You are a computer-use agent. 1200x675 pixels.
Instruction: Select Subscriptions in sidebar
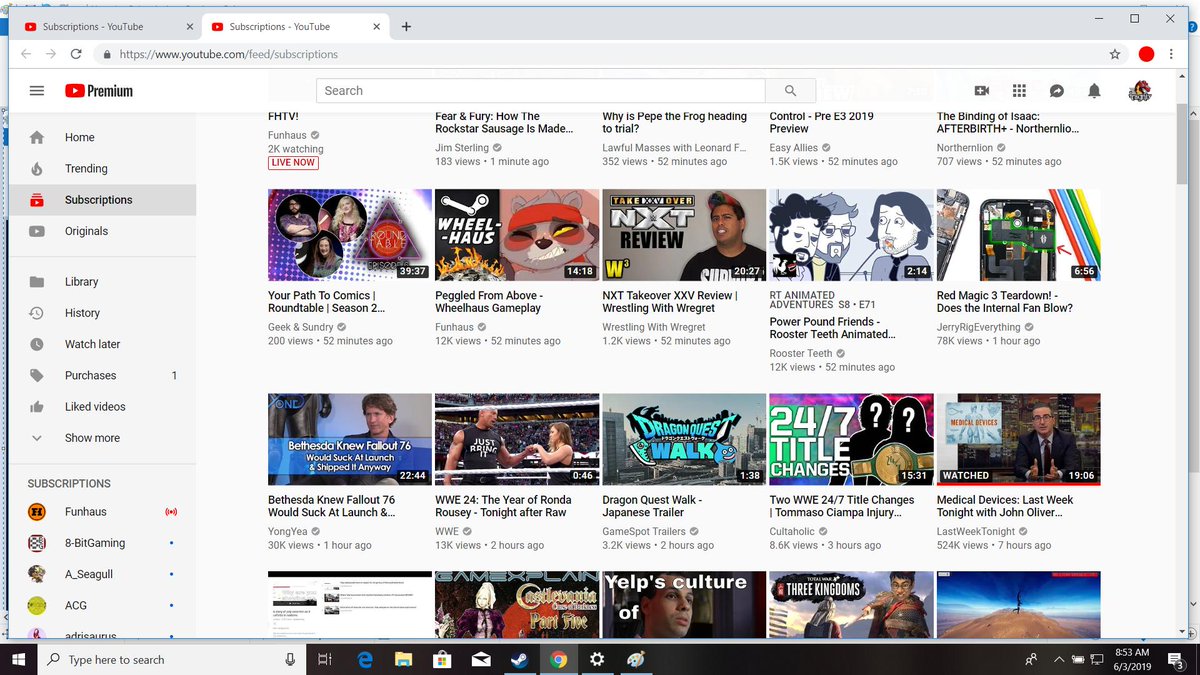point(102,200)
